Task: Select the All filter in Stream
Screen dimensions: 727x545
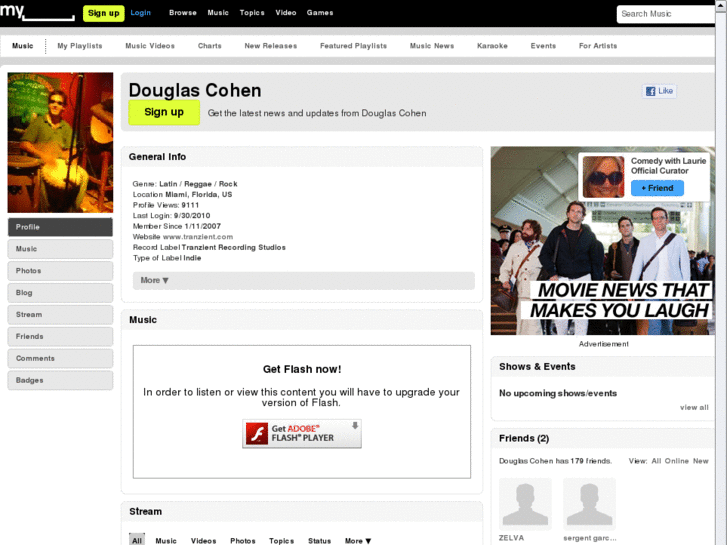Action: [137, 540]
